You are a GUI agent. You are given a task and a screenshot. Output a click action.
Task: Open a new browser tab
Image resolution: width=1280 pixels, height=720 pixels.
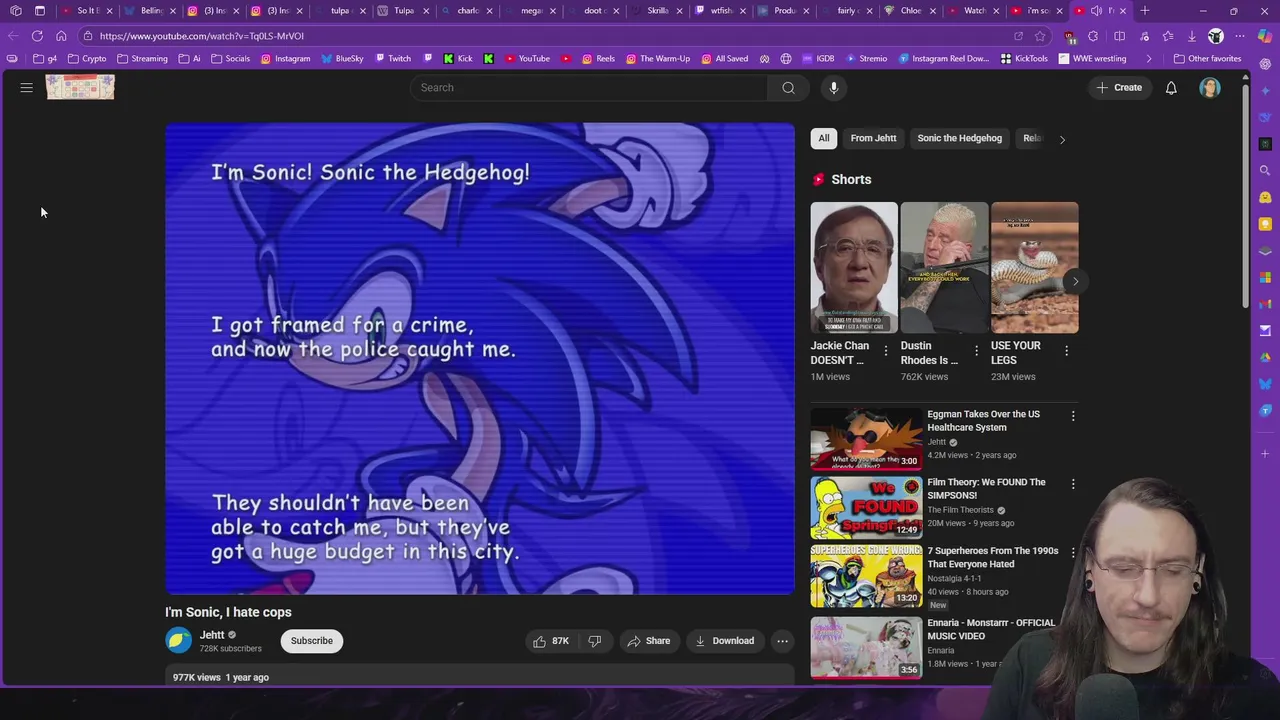pos(1145,11)
